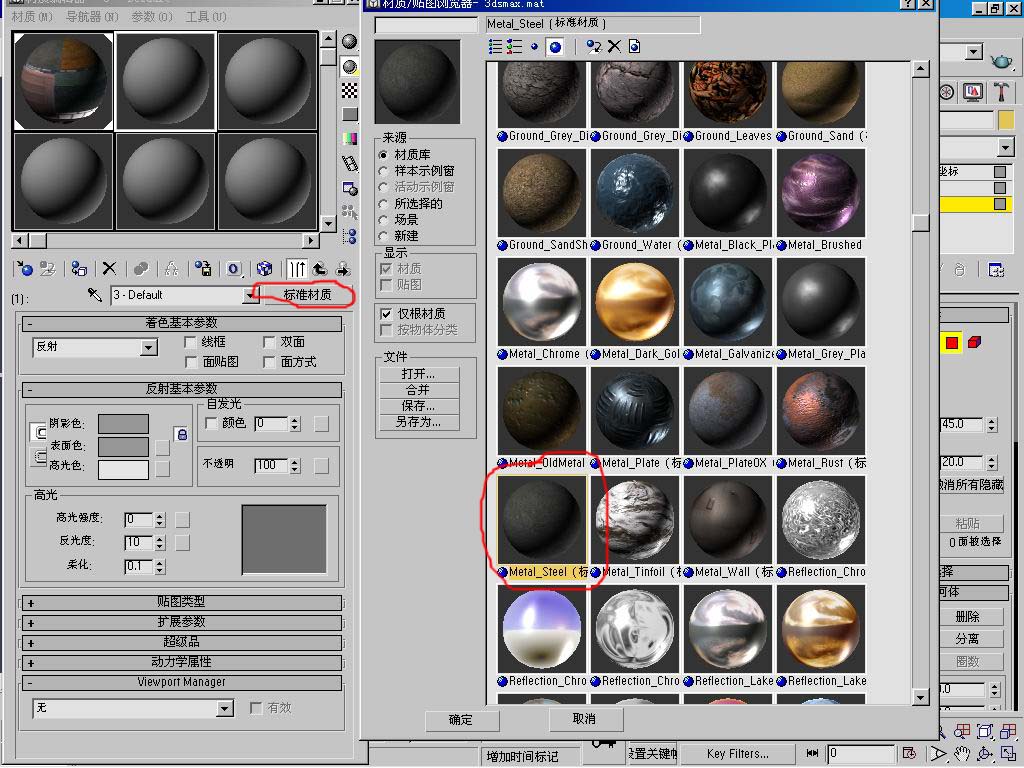This screenshot has height=768, width=1024.
Task: Expand the 超级品 rollout
Action: (x=182, y=643)
